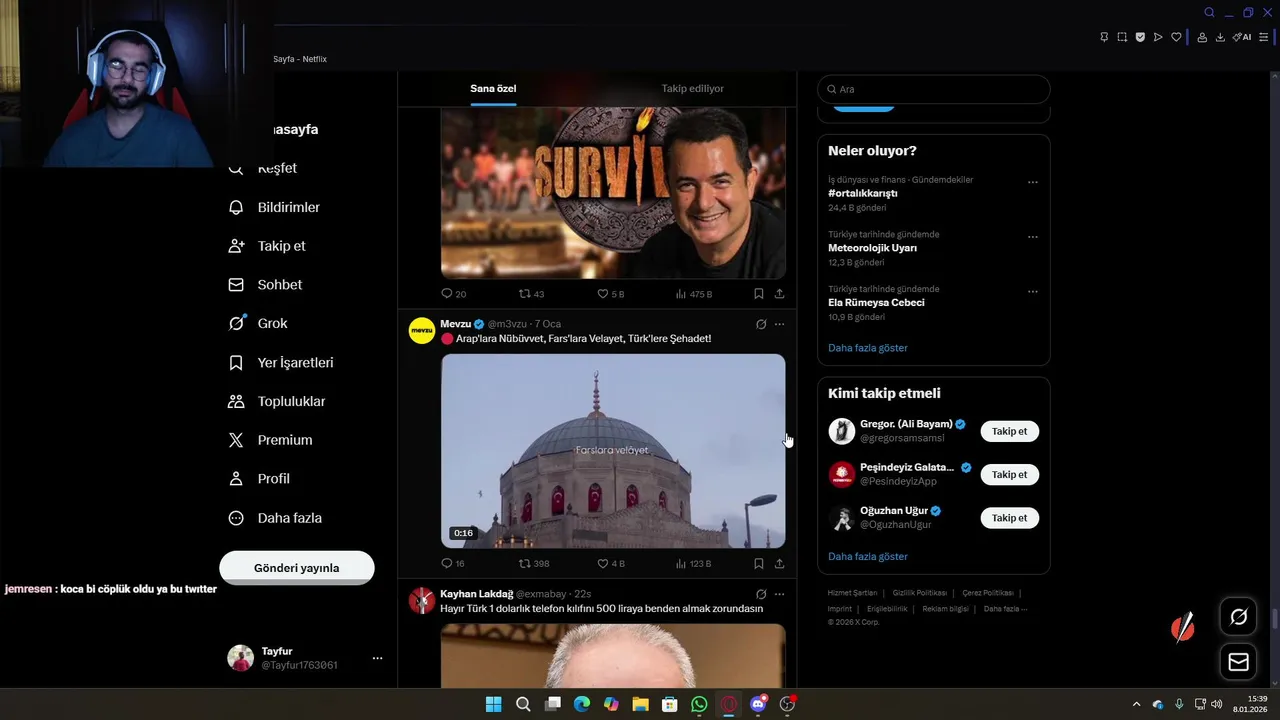Screen dimensions: 1280x720
Task: Open Sohbet messages in sidebar
Action: click(265, 285)
